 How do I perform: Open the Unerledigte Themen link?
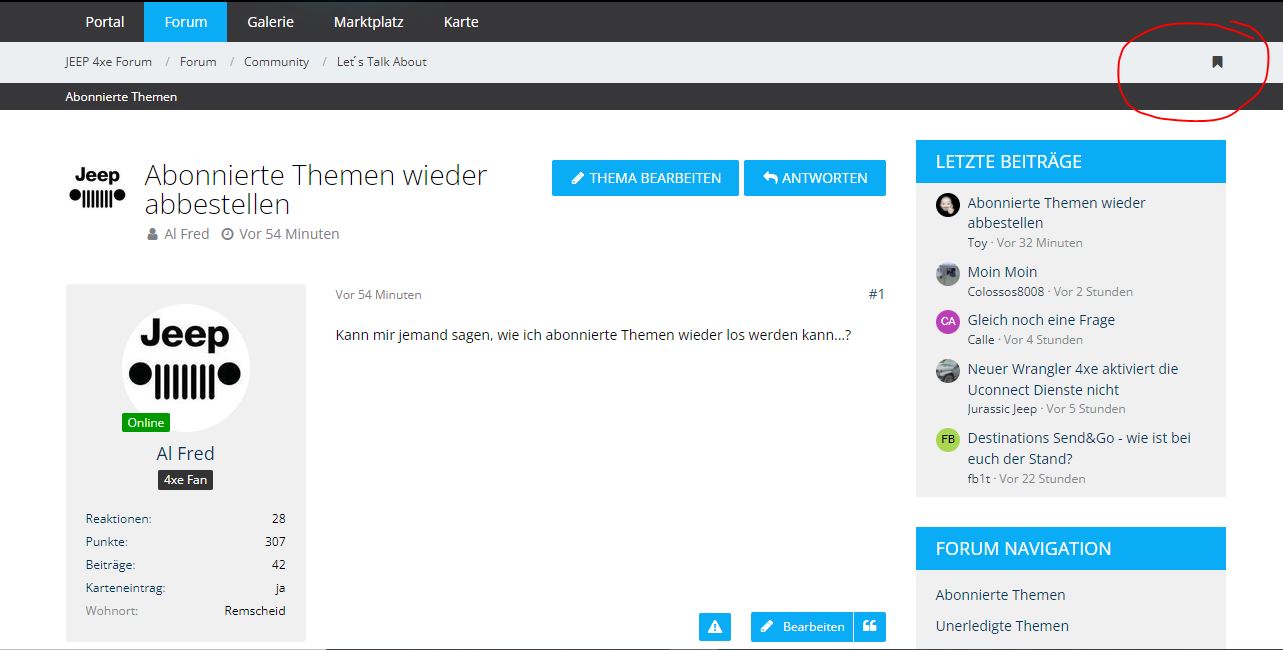click(1002, 626)
